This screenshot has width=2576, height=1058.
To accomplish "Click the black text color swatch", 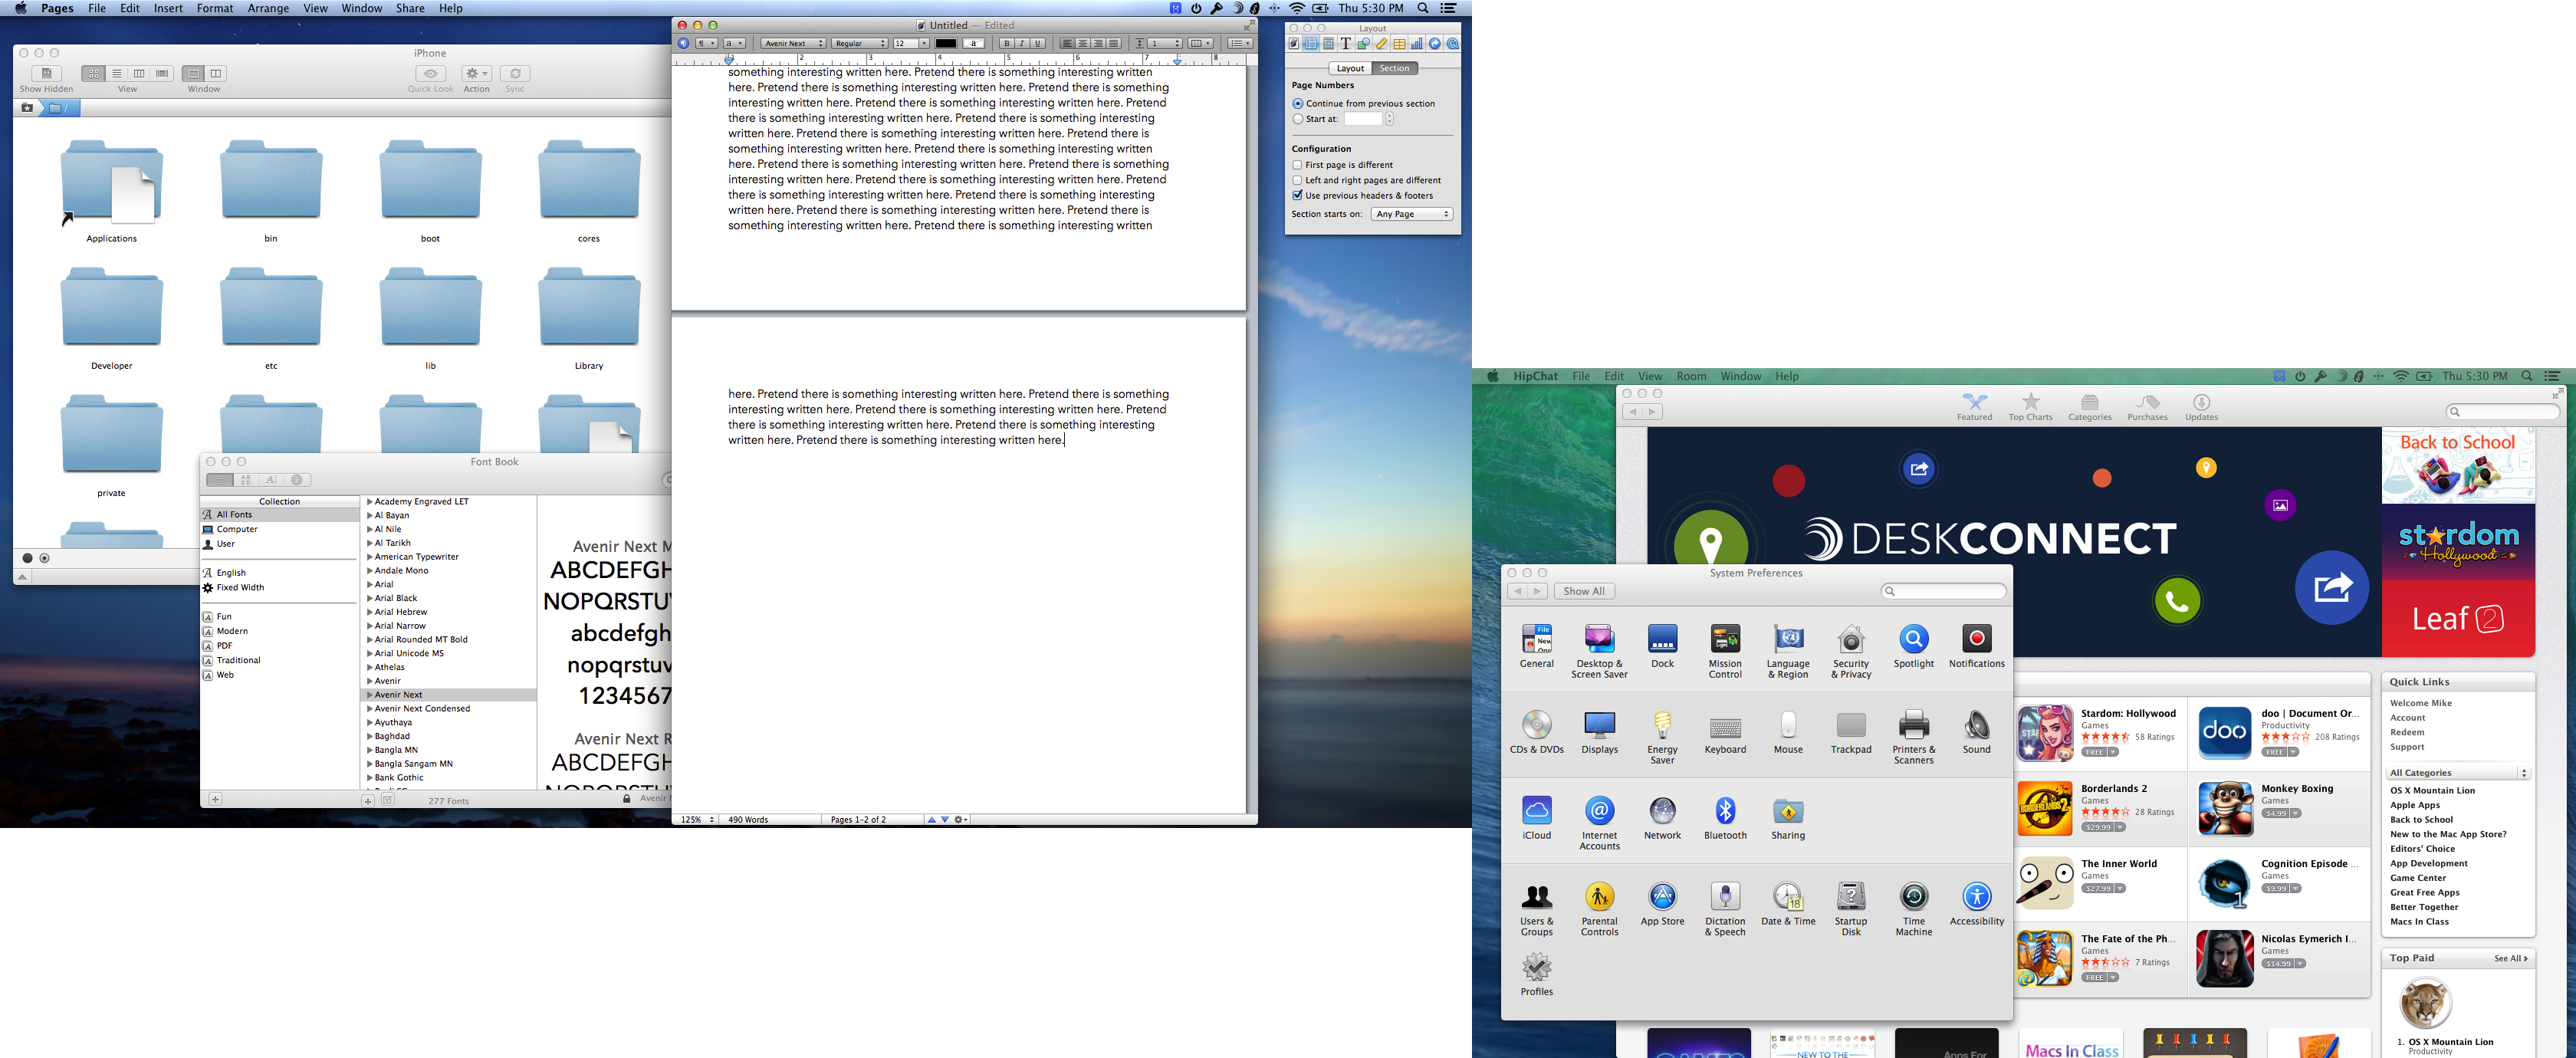I will pyautogui.click(x=945, y=44).
